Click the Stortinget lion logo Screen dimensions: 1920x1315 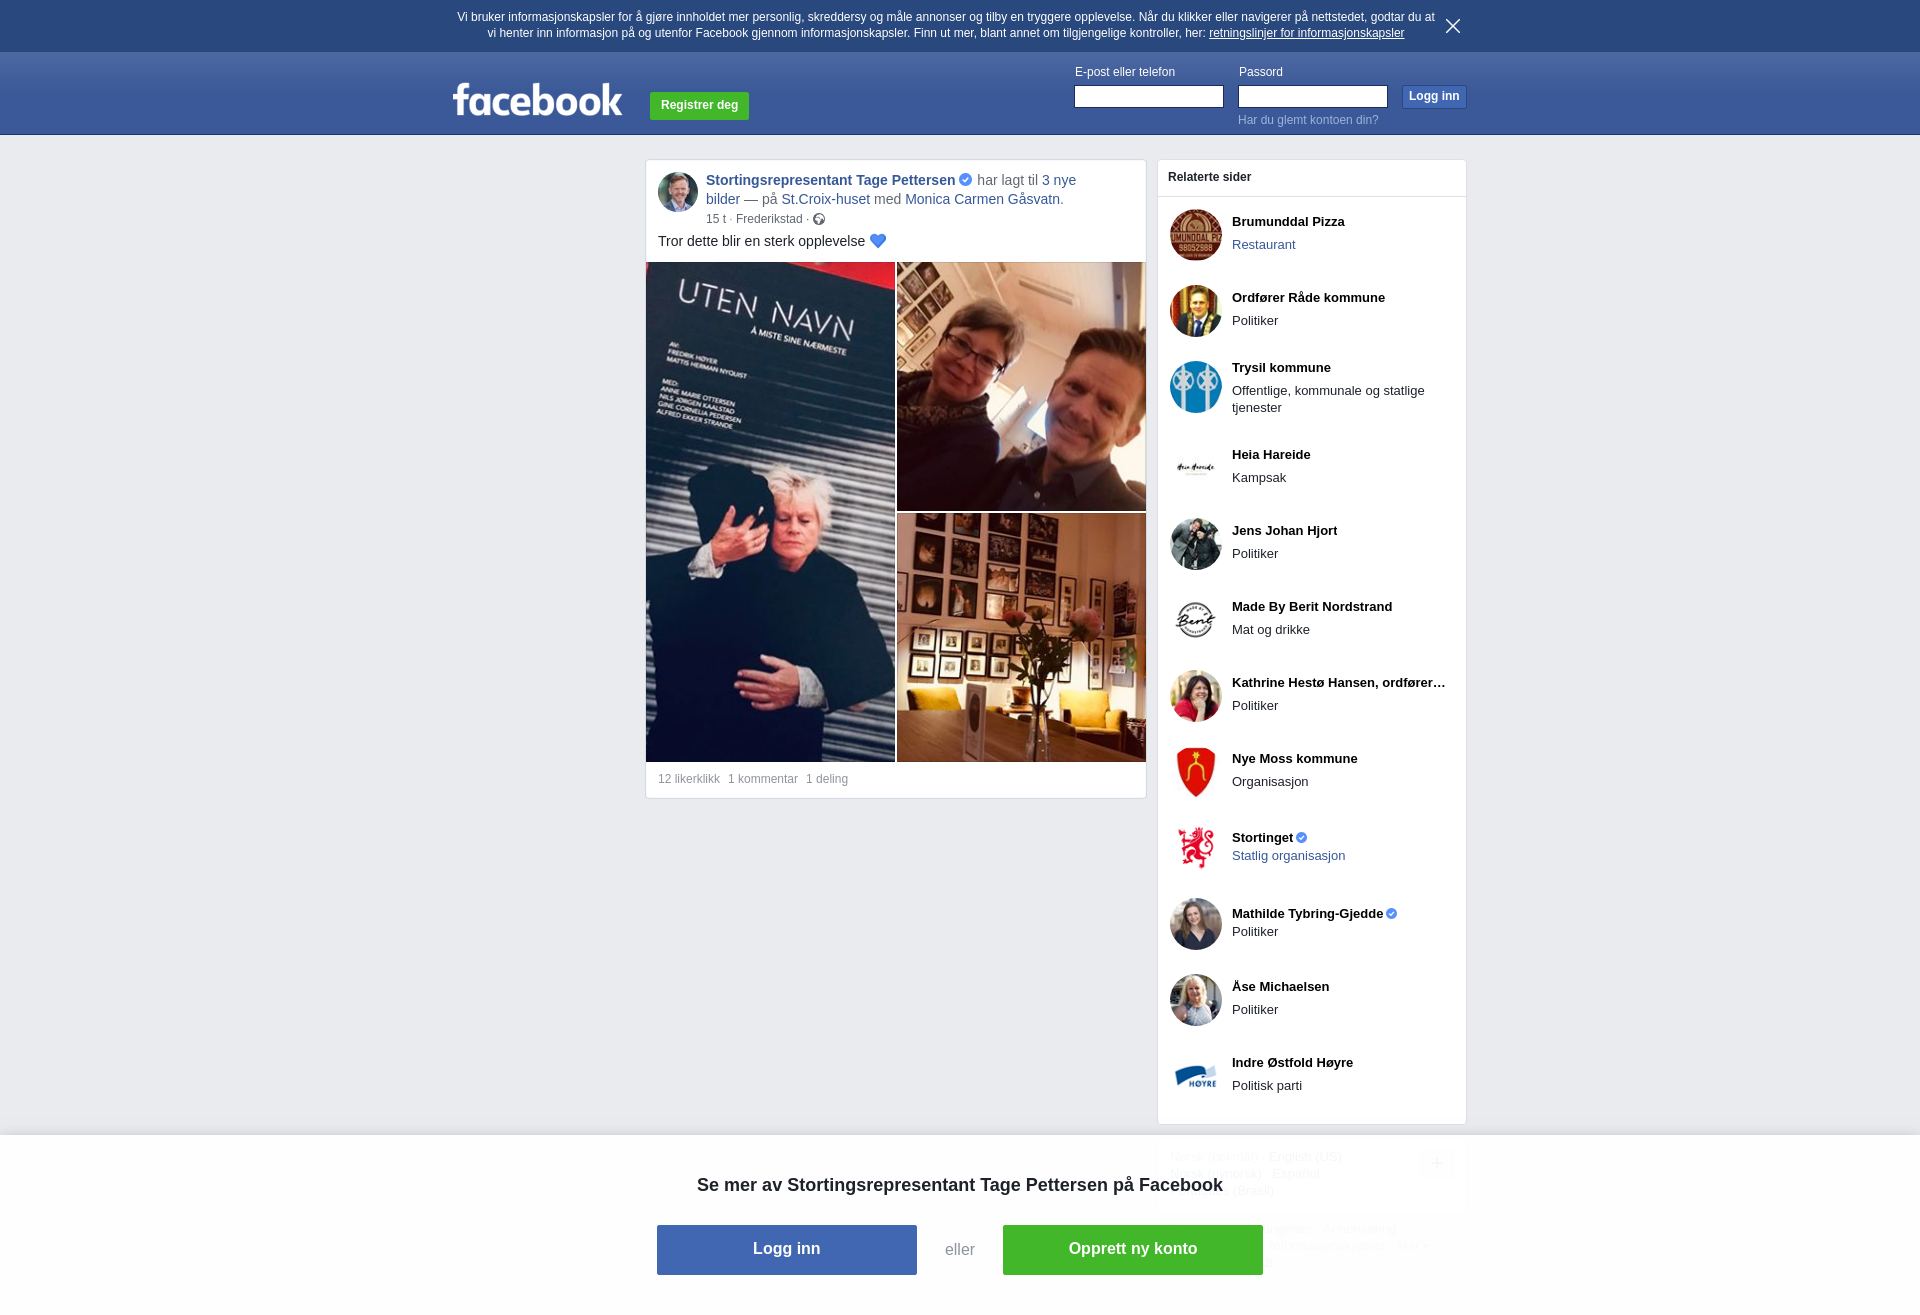(x=1196, y=848)
